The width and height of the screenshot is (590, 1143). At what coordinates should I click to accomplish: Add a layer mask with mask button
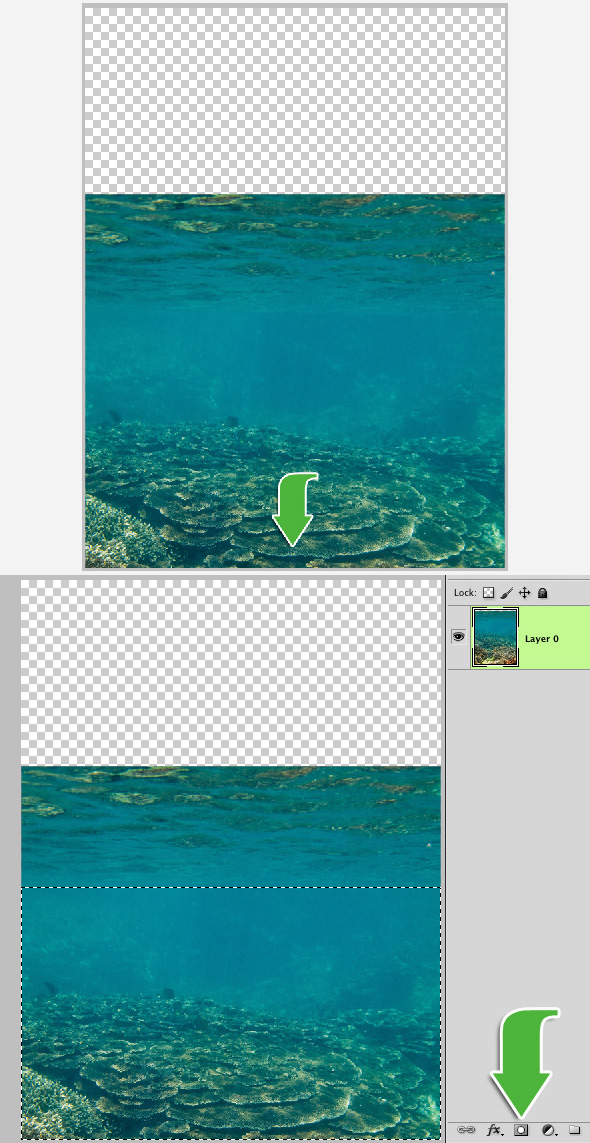pos(521,1130)
